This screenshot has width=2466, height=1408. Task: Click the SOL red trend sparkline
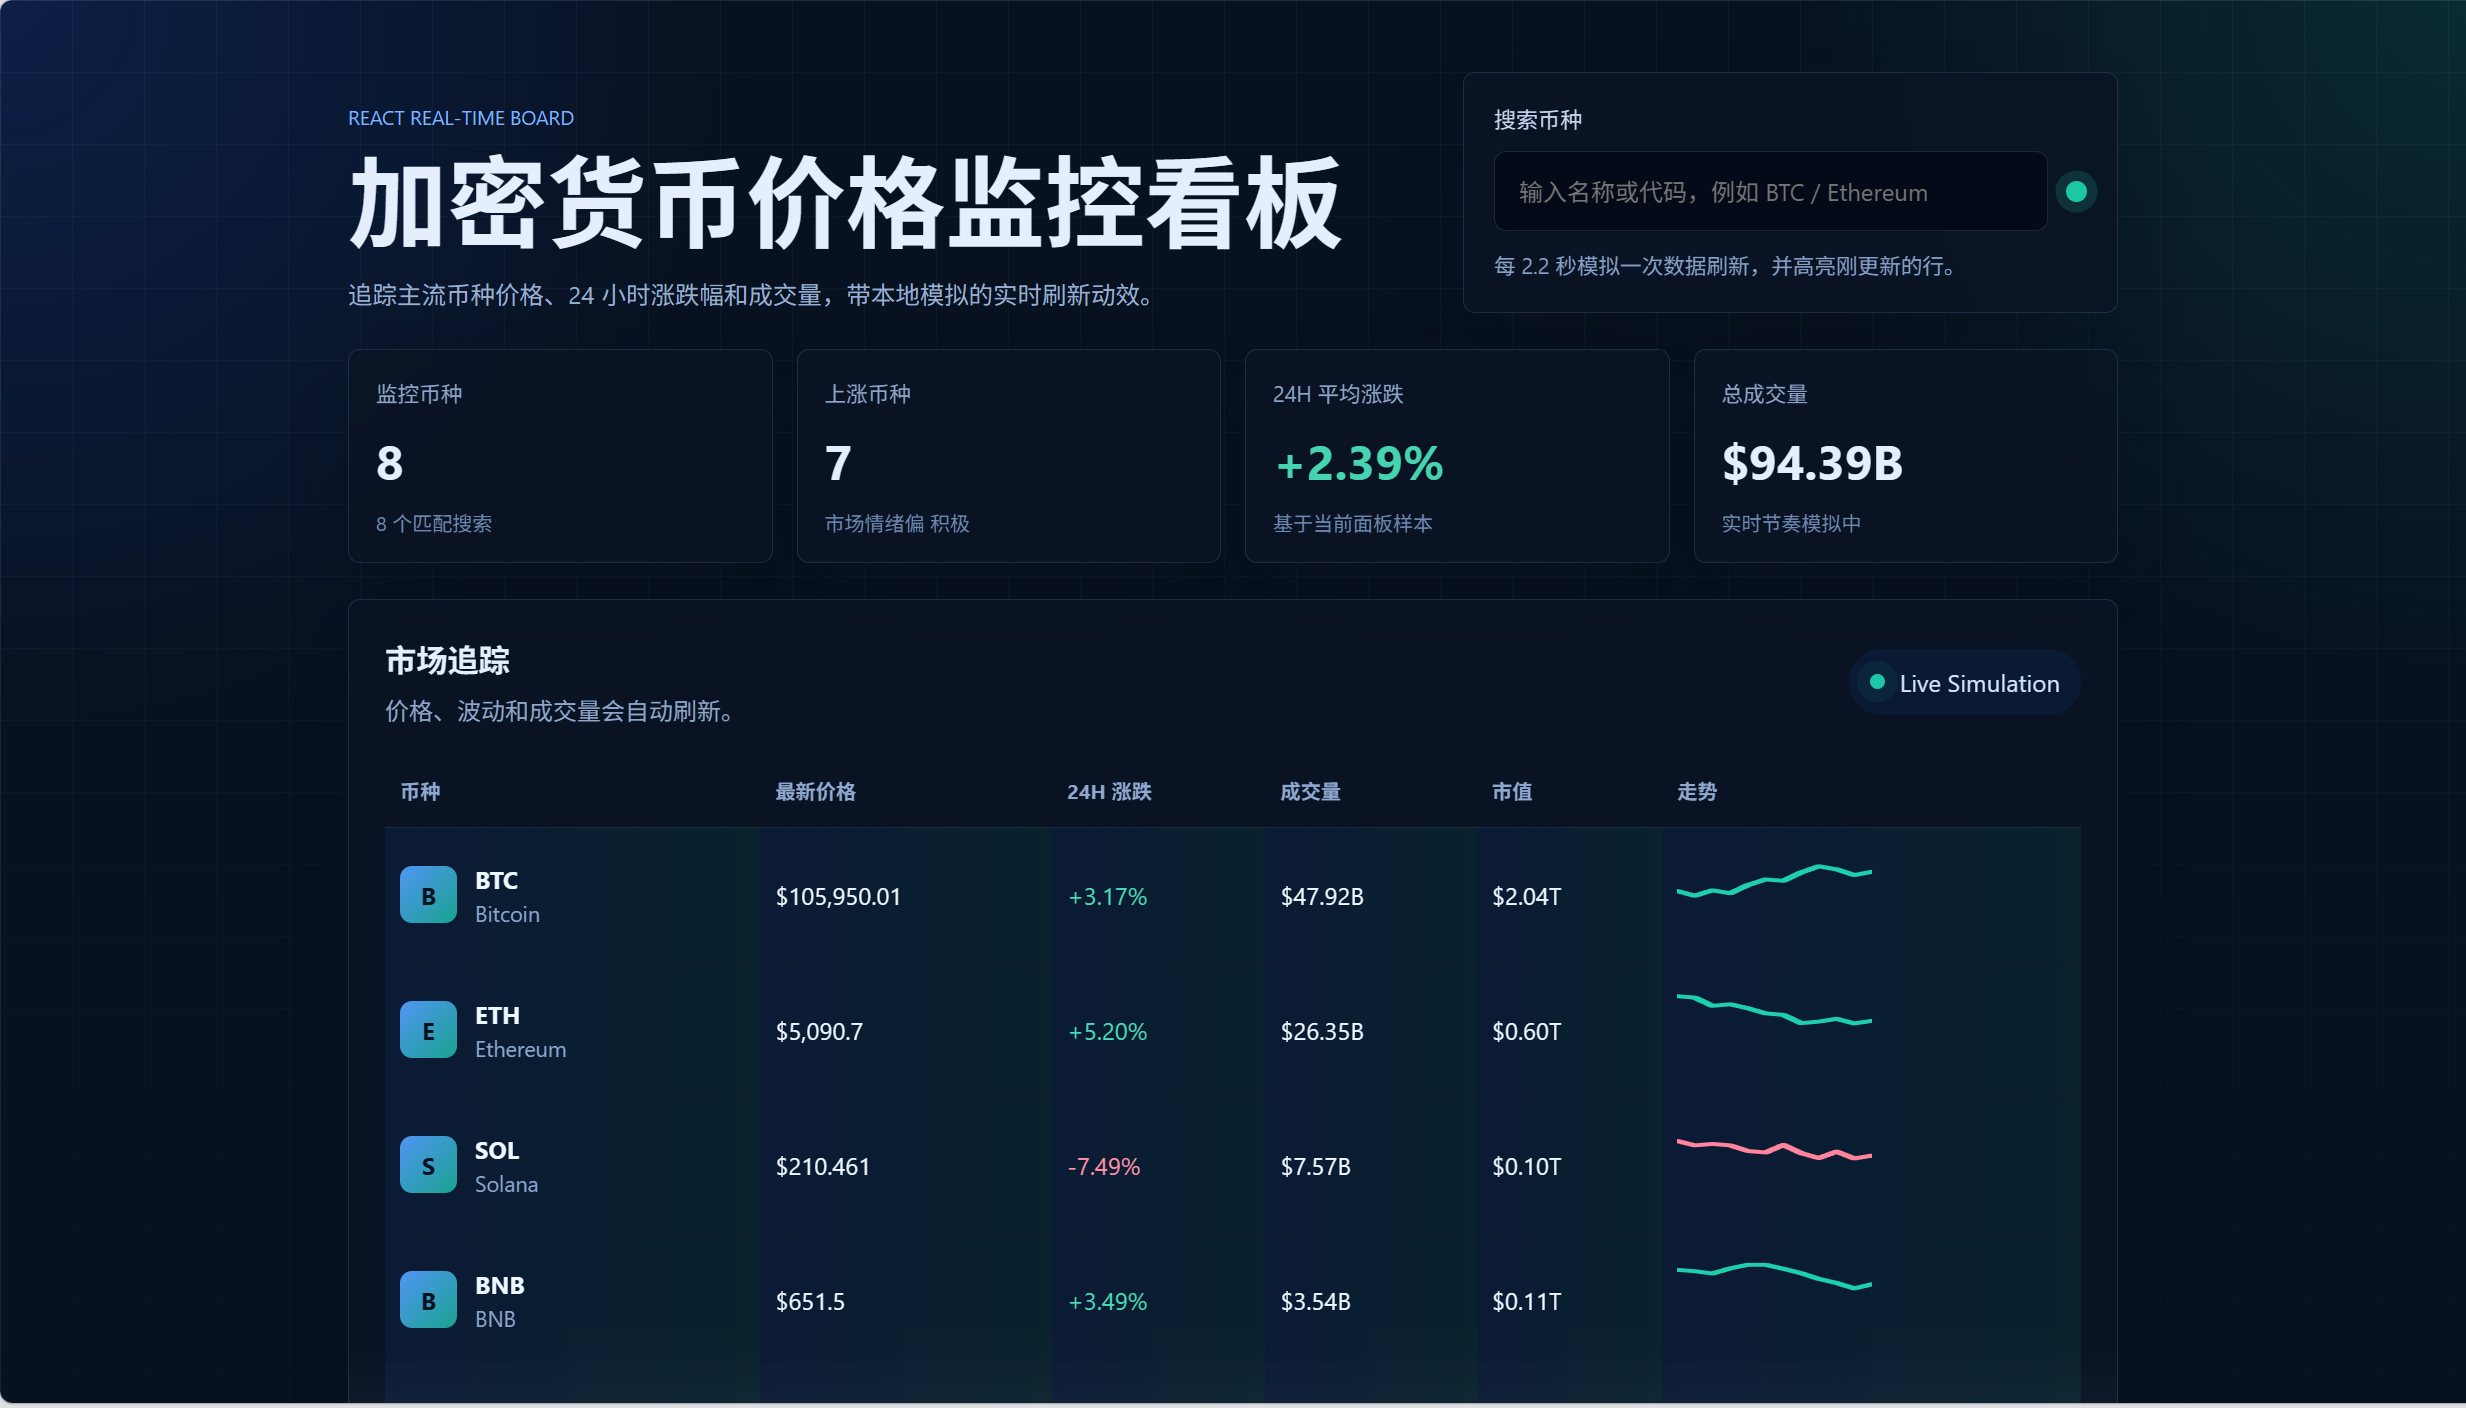tap(1774, 1149)
